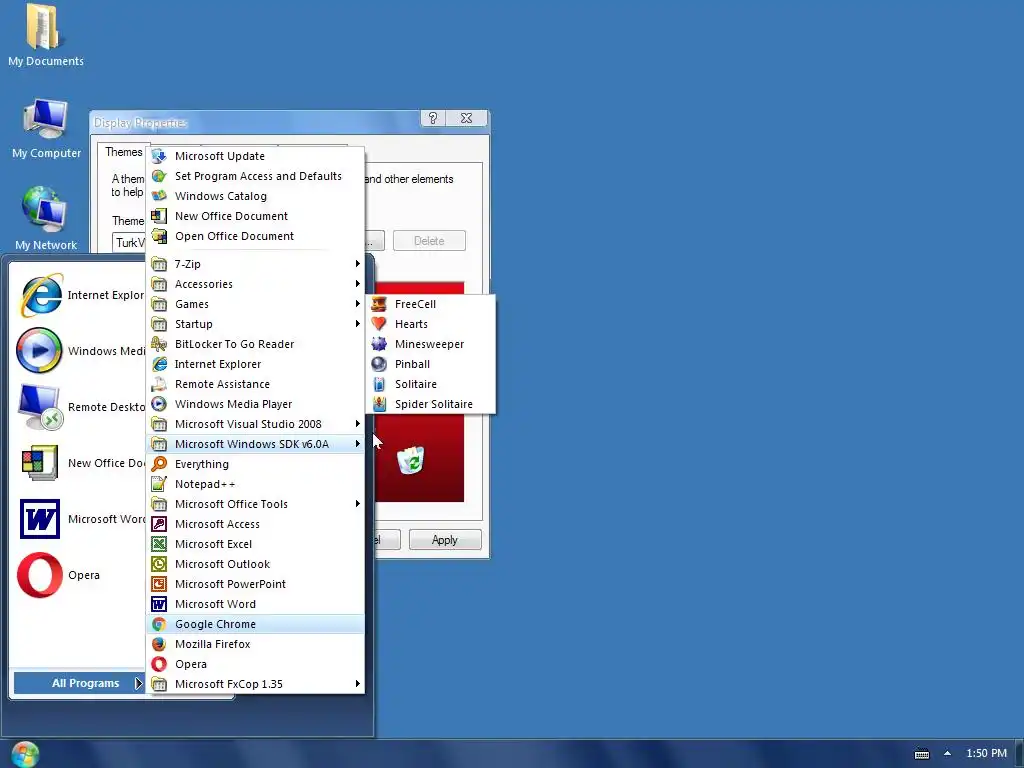The width and height of the screenshot is (1024, 768).
Task: Click the 1:50 PM clock
Action: tap(986, 753)
